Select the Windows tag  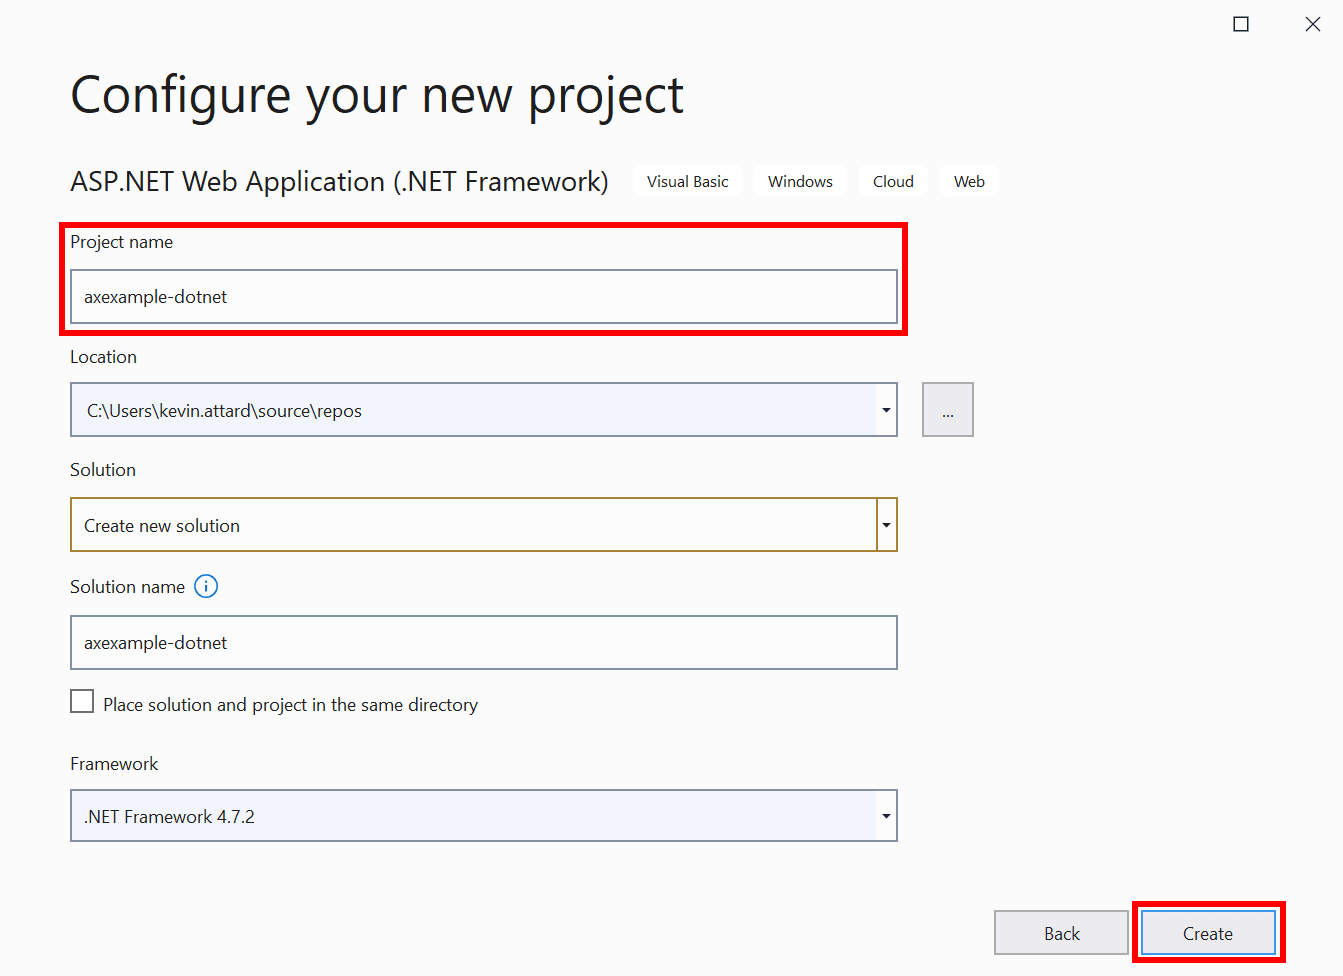pyautogui.click(x=800, y=181)
